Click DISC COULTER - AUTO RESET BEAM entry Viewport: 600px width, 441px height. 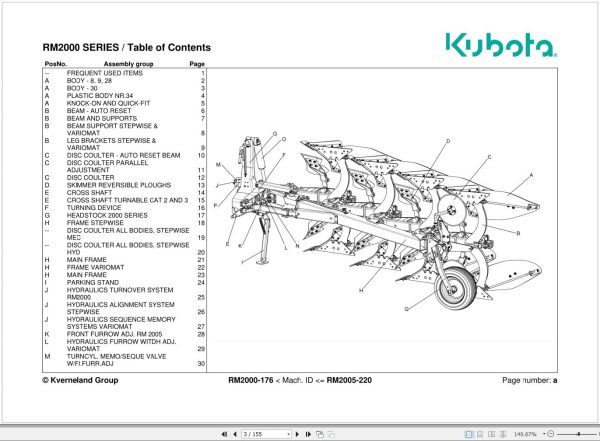pos(123,155)
